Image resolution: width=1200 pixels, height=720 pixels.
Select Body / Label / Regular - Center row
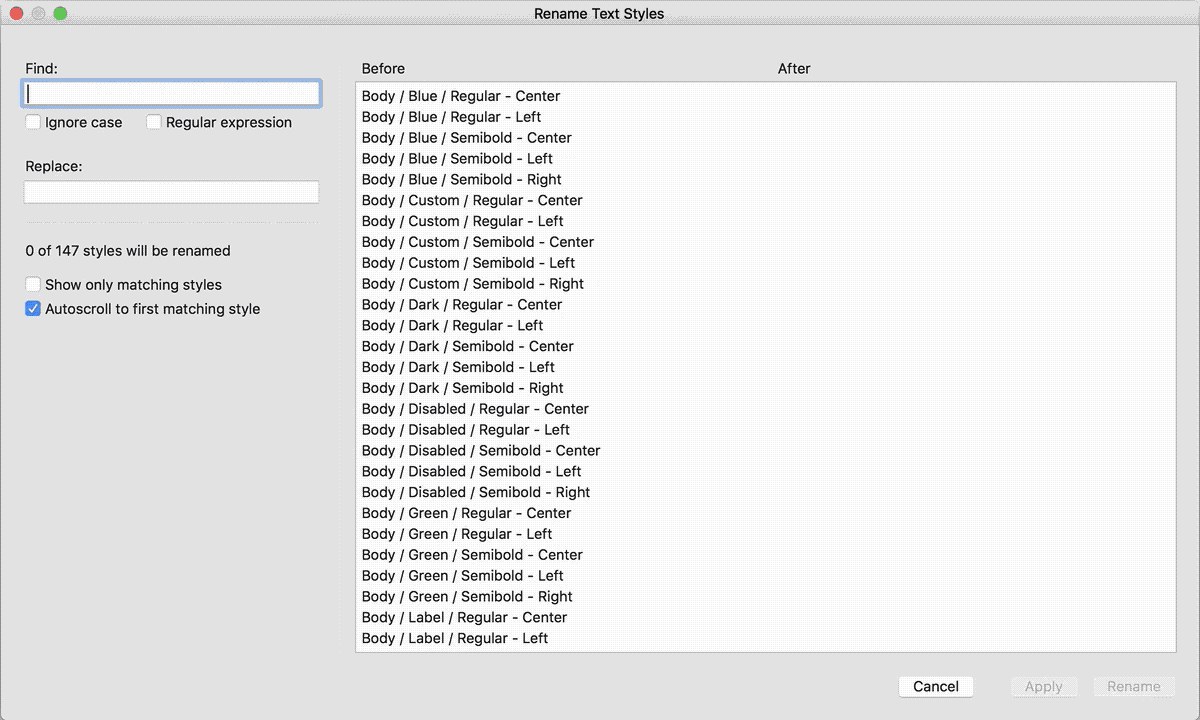(x=766, y=618)
